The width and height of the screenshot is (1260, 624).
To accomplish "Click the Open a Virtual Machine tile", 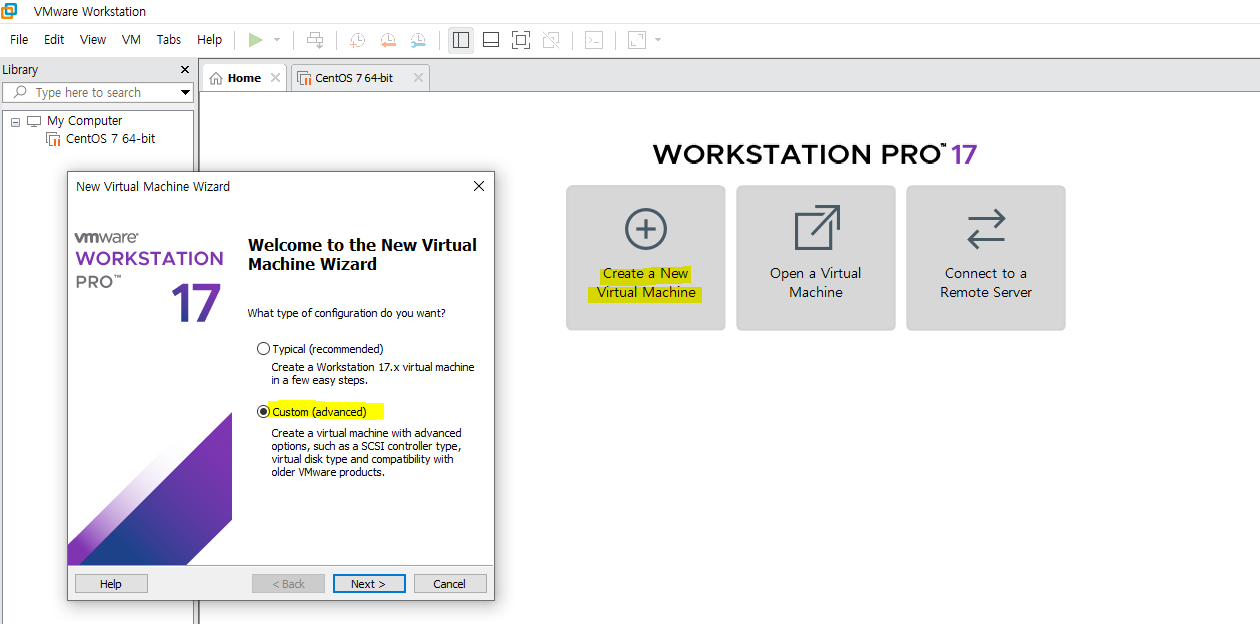I will coord(816,258).
